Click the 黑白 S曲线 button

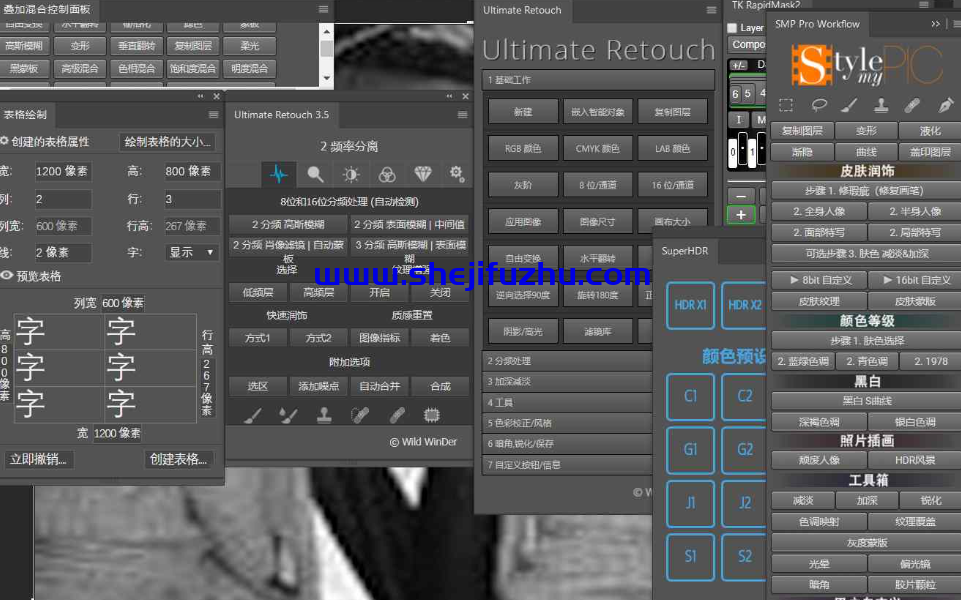pos(866,401)
